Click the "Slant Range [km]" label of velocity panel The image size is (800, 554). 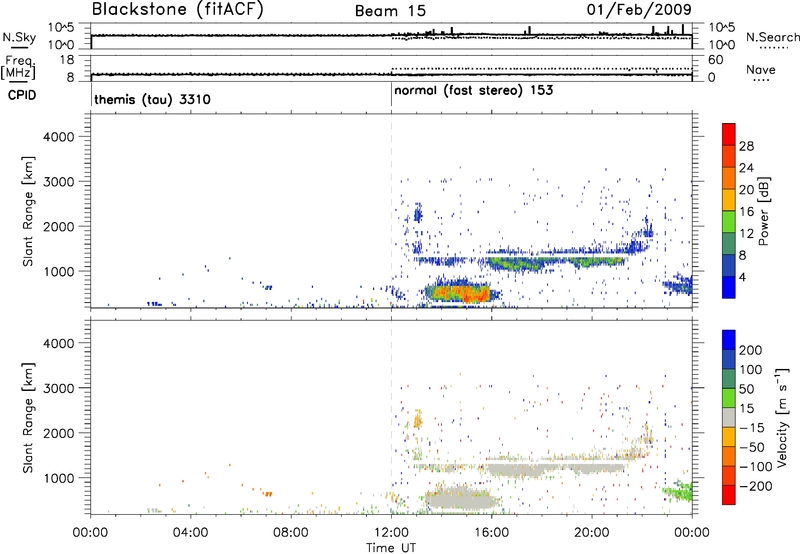(x=28, y=418)
